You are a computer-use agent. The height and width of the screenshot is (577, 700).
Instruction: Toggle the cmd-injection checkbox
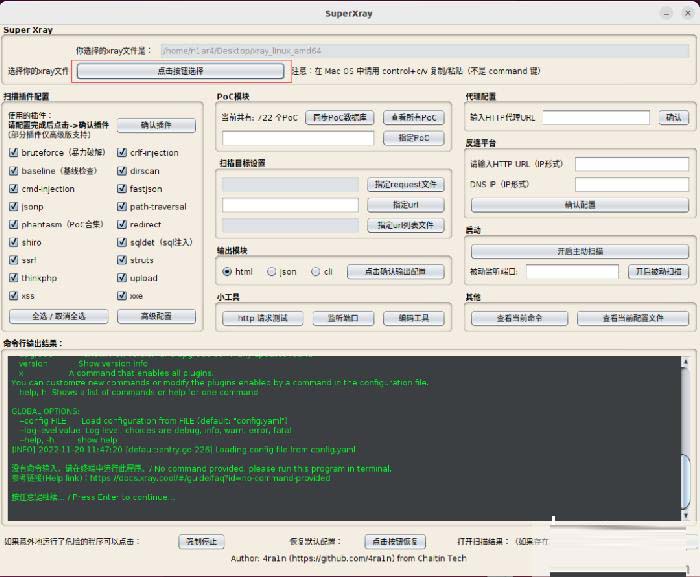(x=13, y=188)
